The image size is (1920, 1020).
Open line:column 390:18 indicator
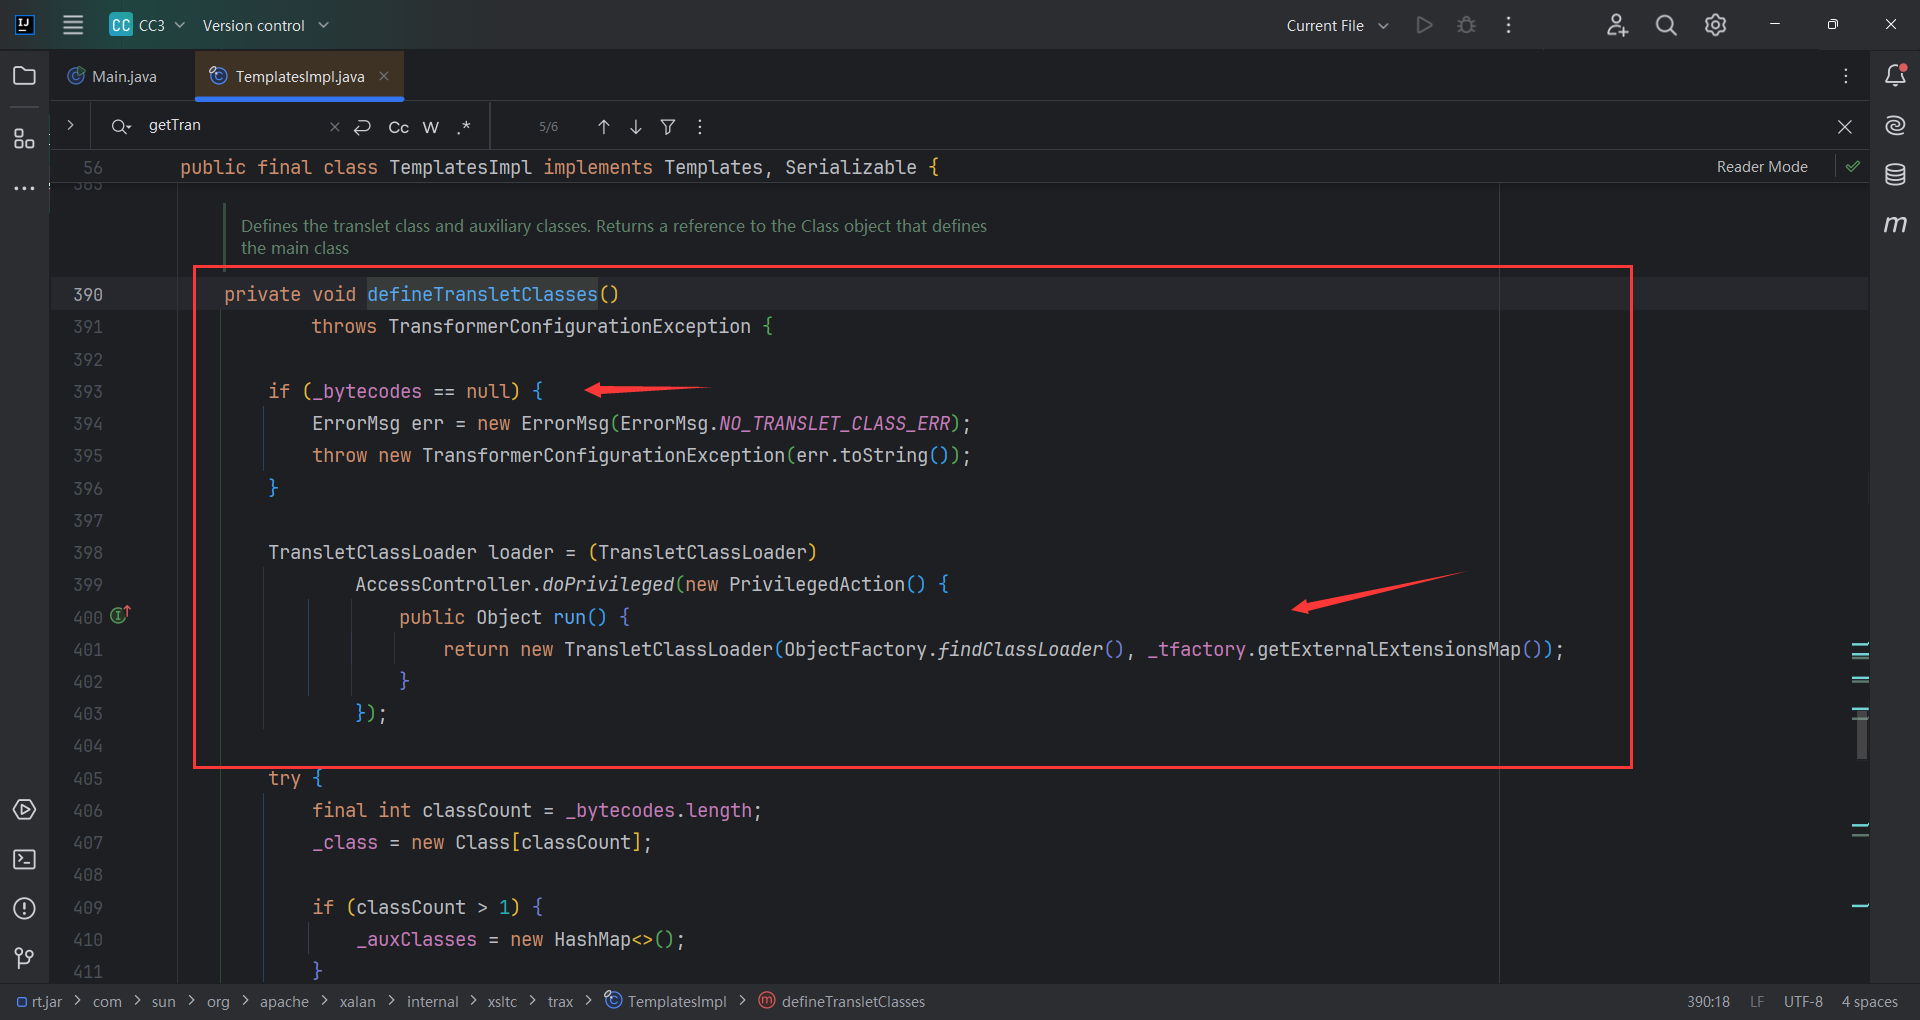coord(1708,1001)
